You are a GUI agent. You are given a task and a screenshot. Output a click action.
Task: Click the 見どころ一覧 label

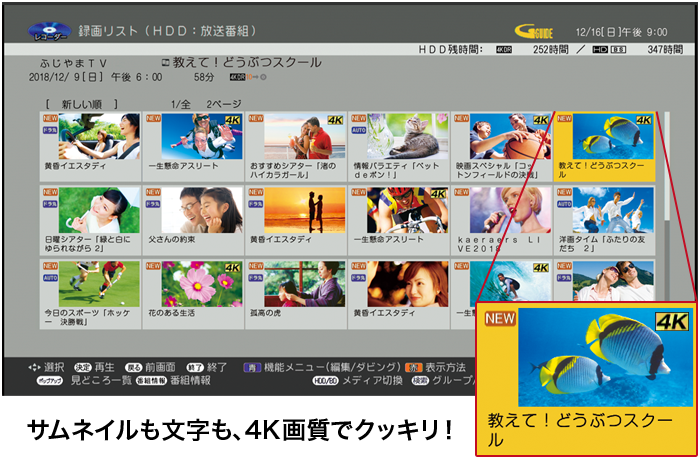tap(101, 381)
